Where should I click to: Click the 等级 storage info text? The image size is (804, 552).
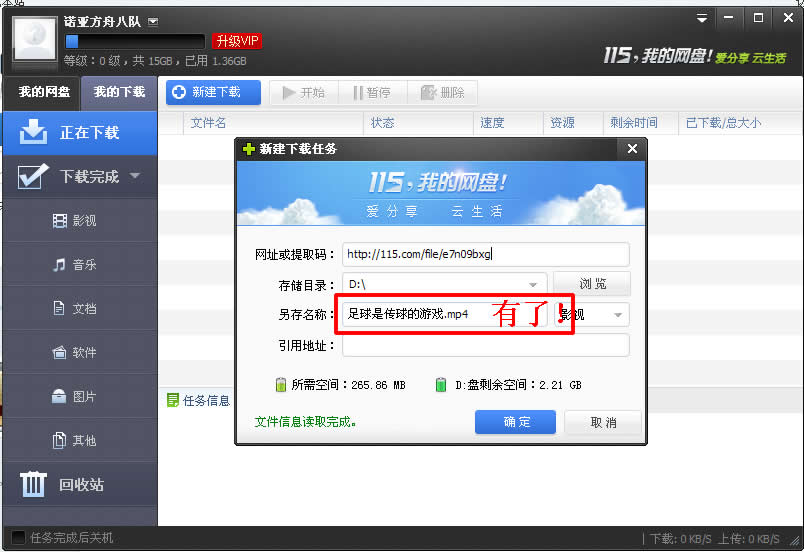(x=155, y=61)
